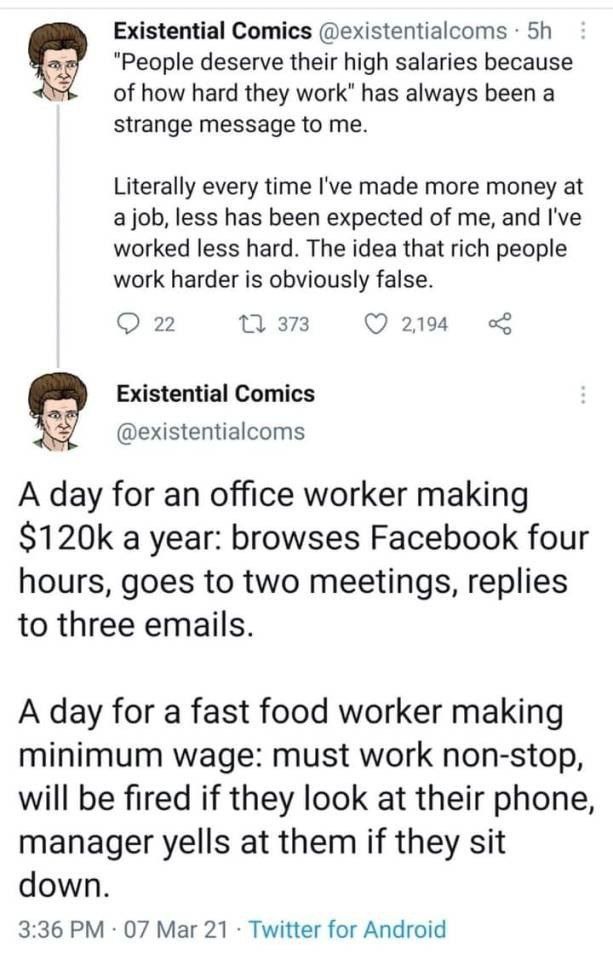Open the Twitter for Android source link

click(346, 930)
